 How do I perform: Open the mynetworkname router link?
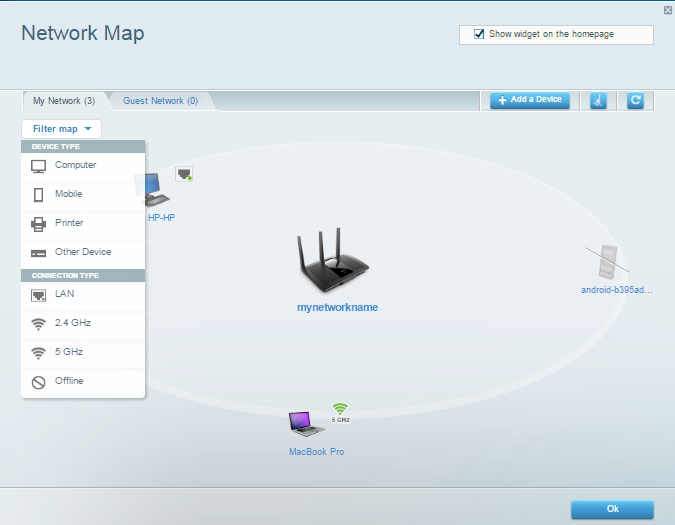(338, 307)
